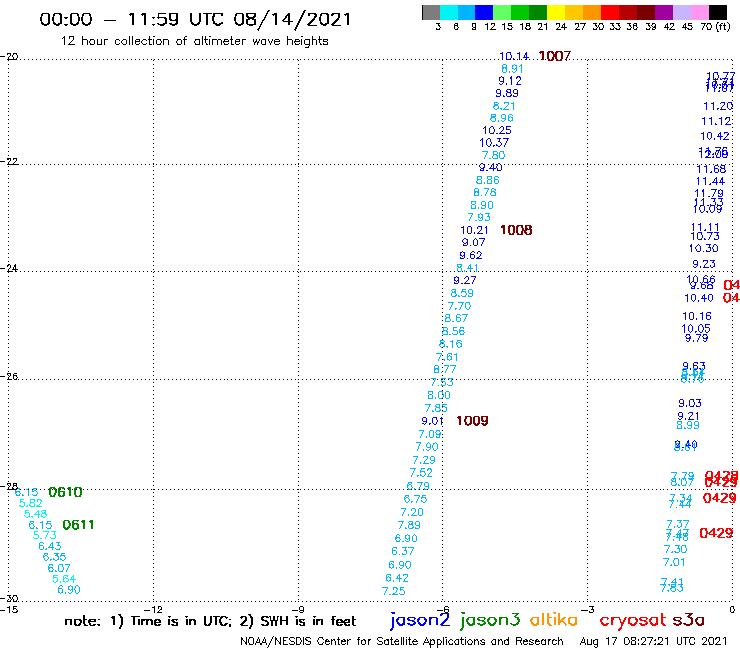Click the bright red legend swatch
740x650 pixels.
[610, 12]
